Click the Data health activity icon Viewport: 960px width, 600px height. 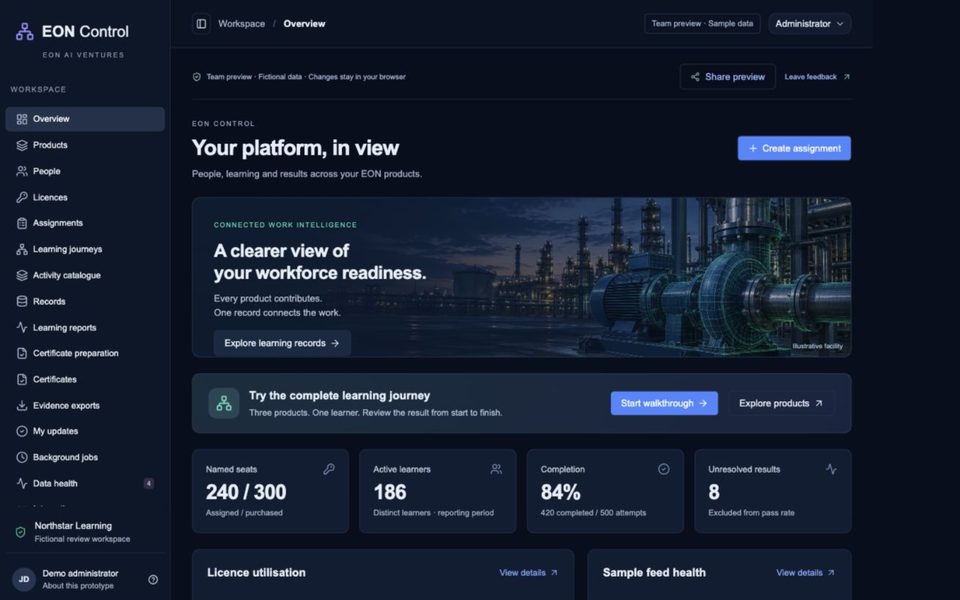(22, 483)
